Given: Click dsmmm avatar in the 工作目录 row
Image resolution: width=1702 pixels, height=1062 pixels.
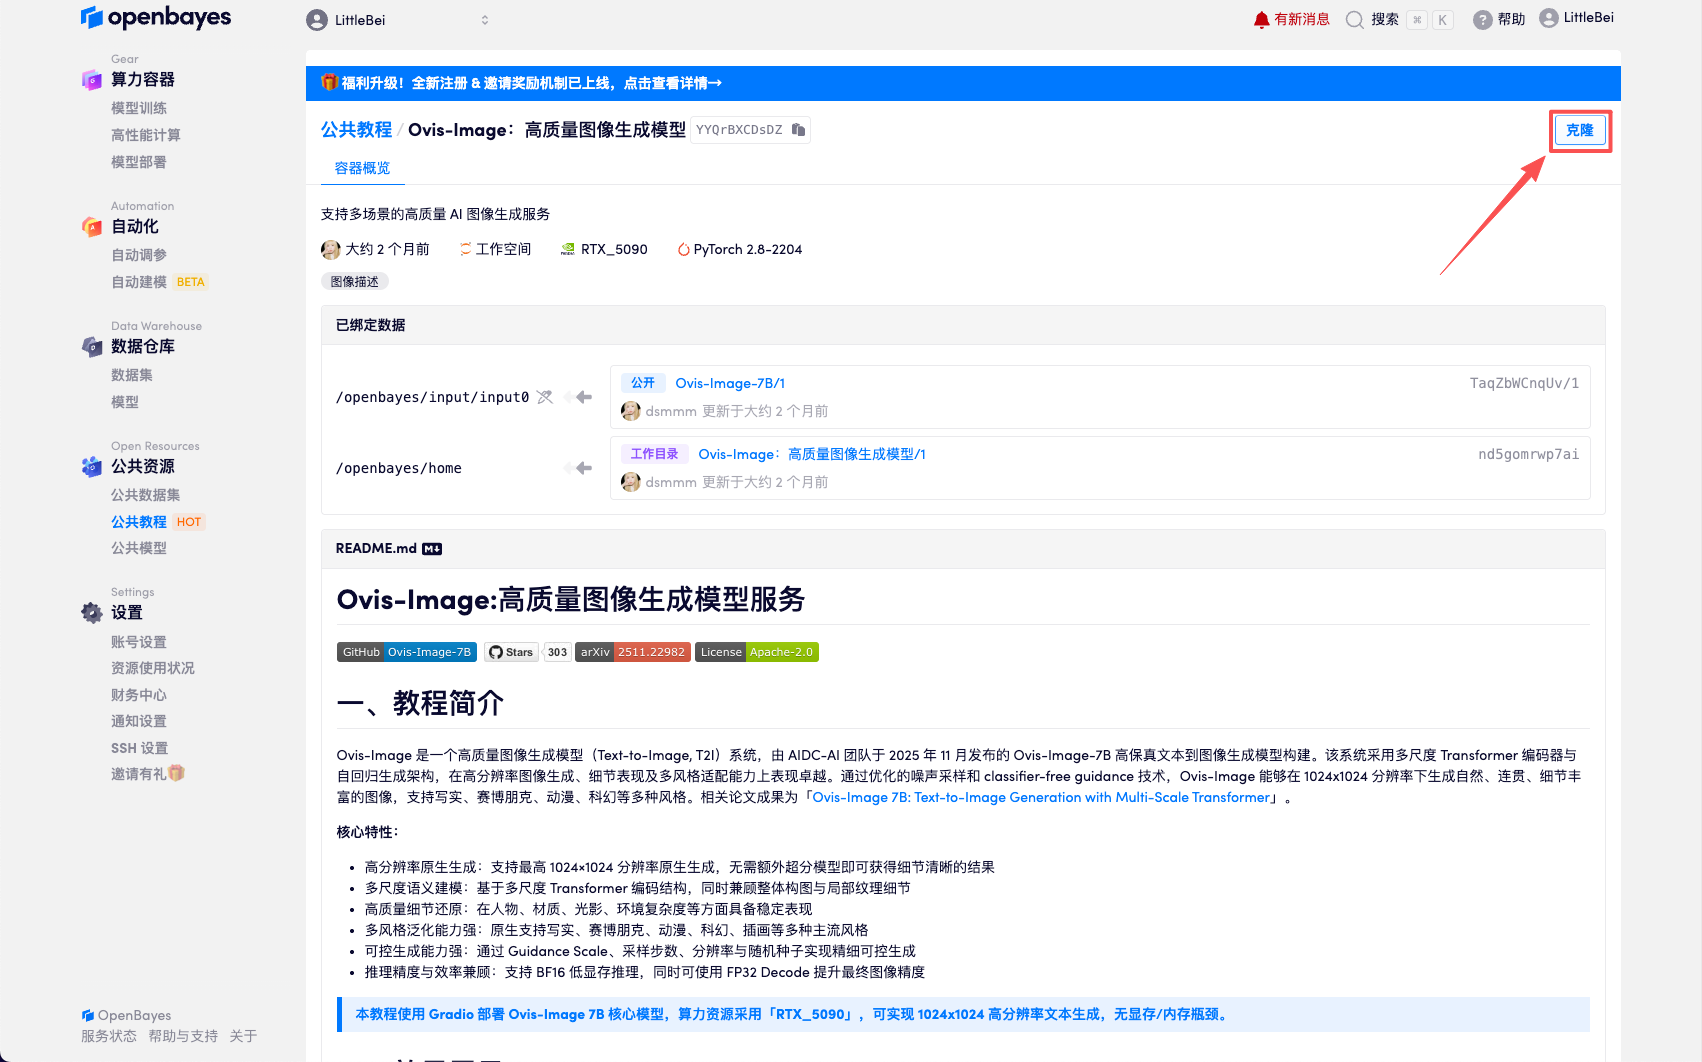Looking at the screenshot, I should point(631,482).
